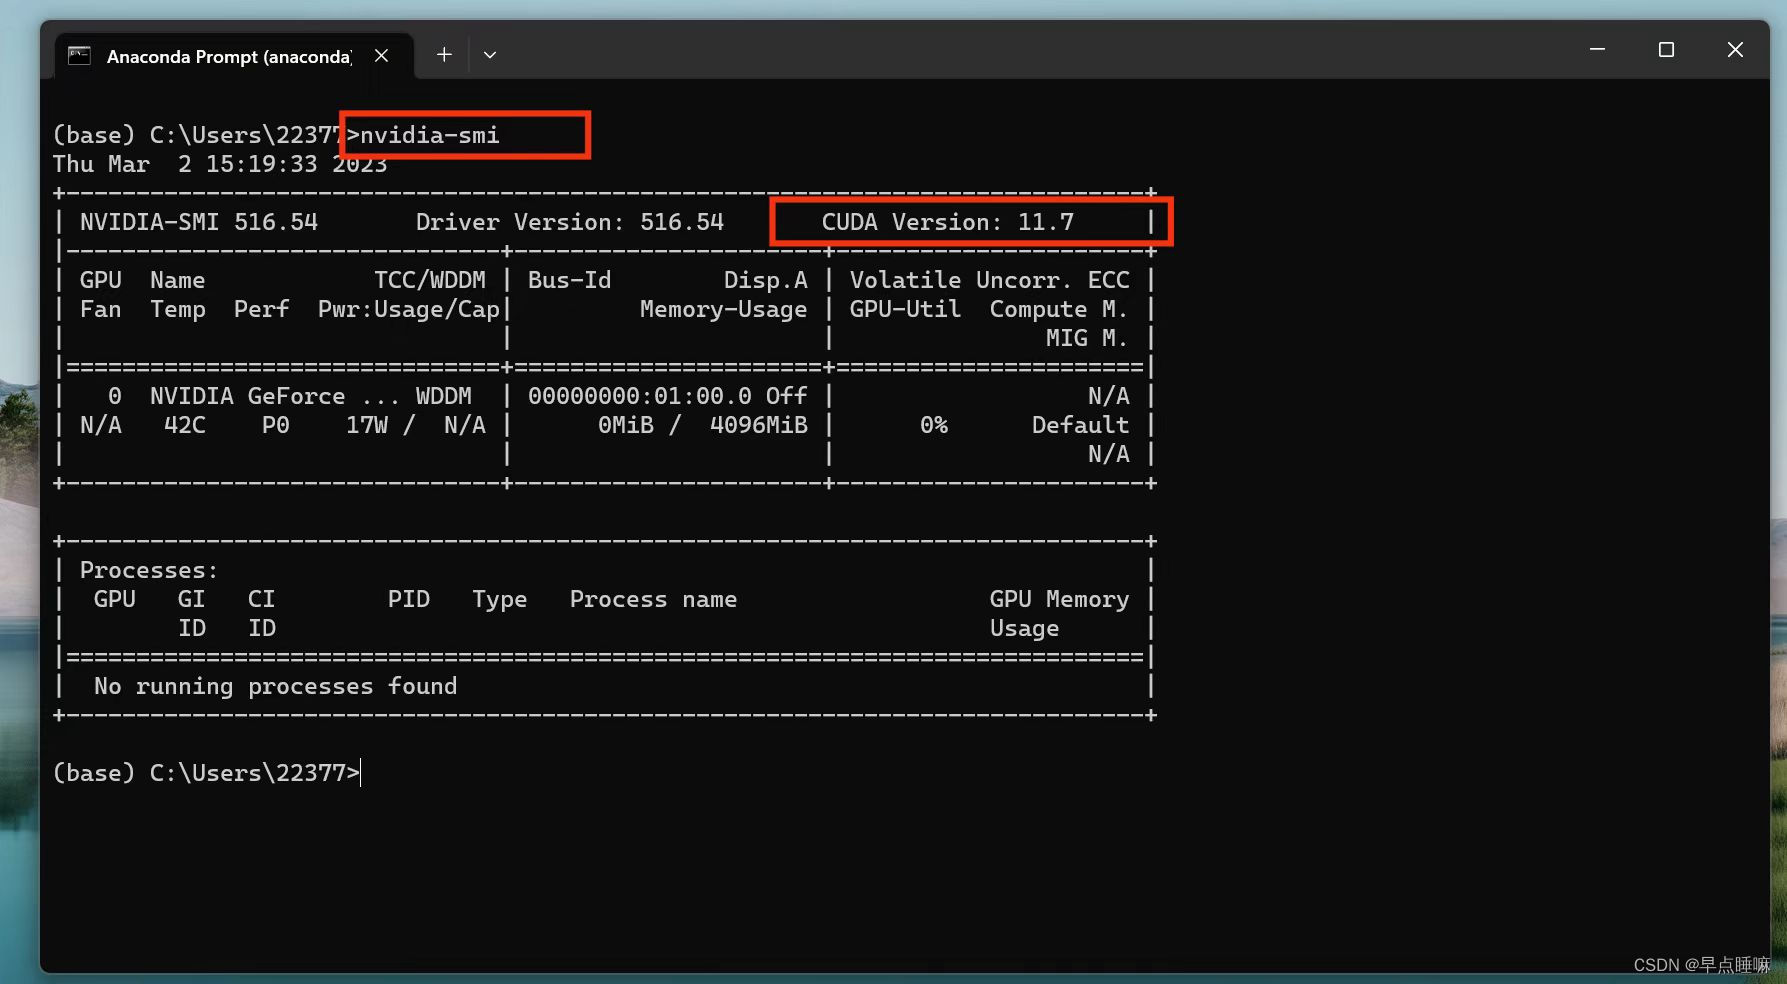Viewport: 1787px width, 984px height.
Task: Maximize the terminal window
Action: click(1666, 49)
